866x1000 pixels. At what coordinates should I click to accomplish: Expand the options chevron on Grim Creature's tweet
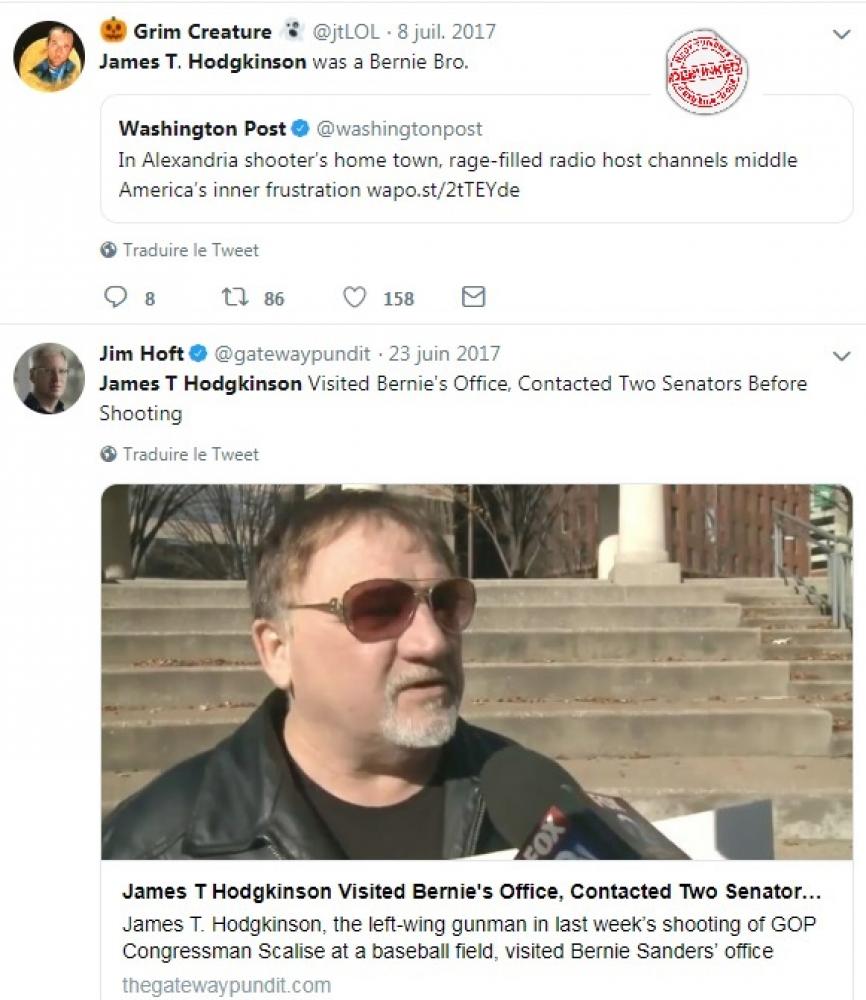(x=841, y=34)
